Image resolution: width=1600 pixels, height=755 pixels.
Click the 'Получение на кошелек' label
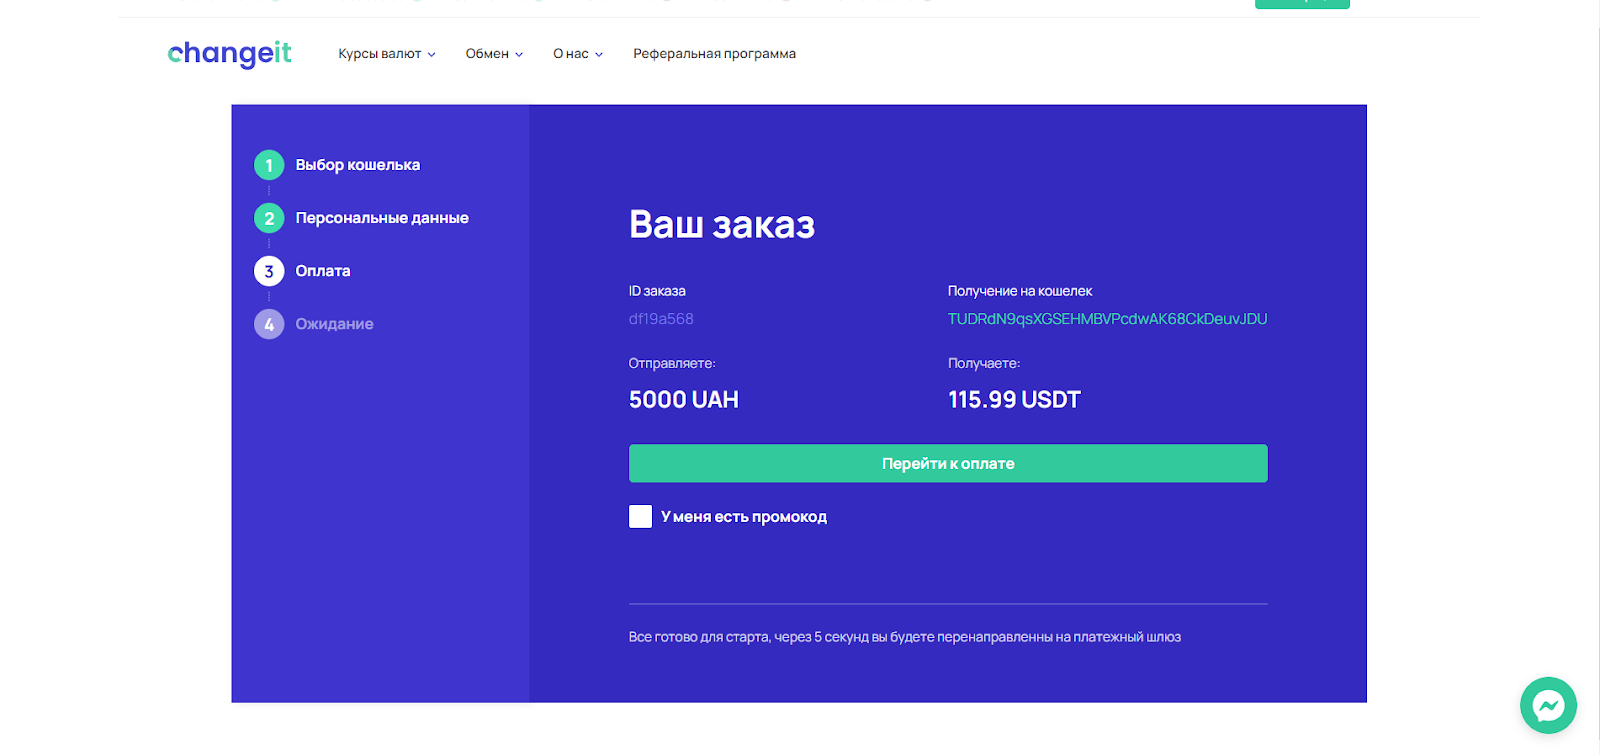[x=1020, y=291]
